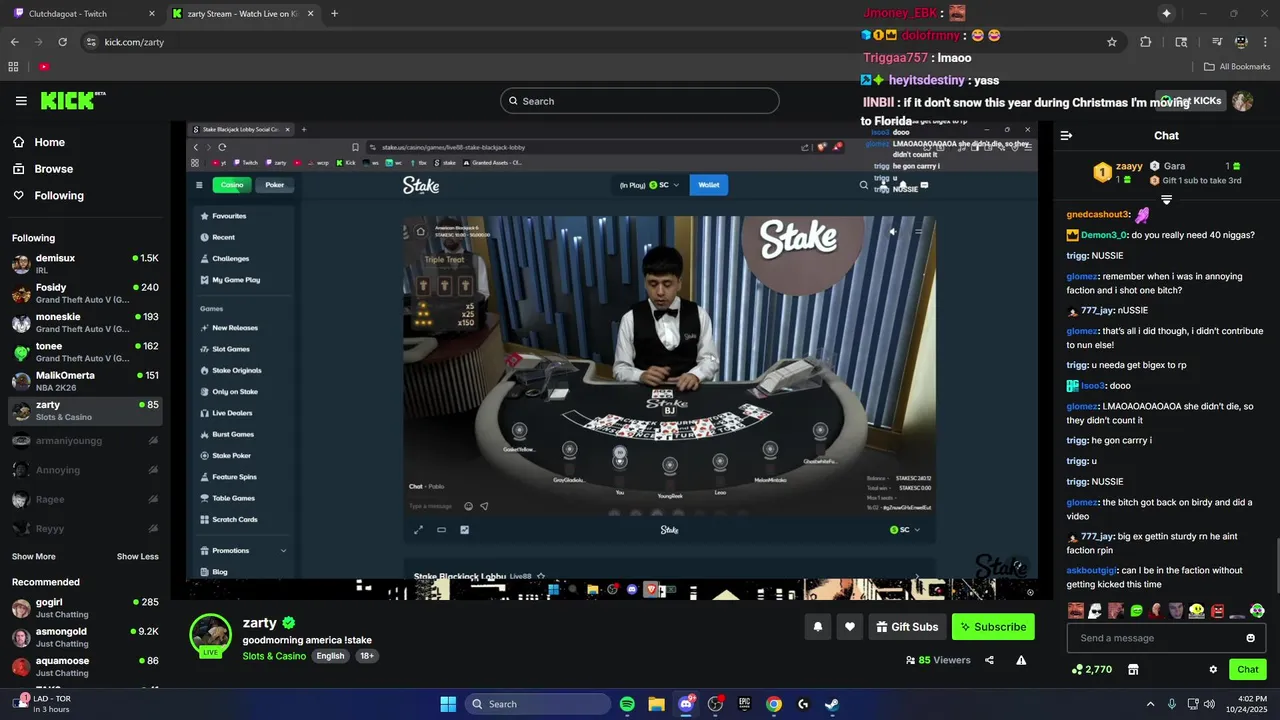Screen dimensions: 1280x720
Task: Click the red angry face emote
Action: [x=1218, y=610]
